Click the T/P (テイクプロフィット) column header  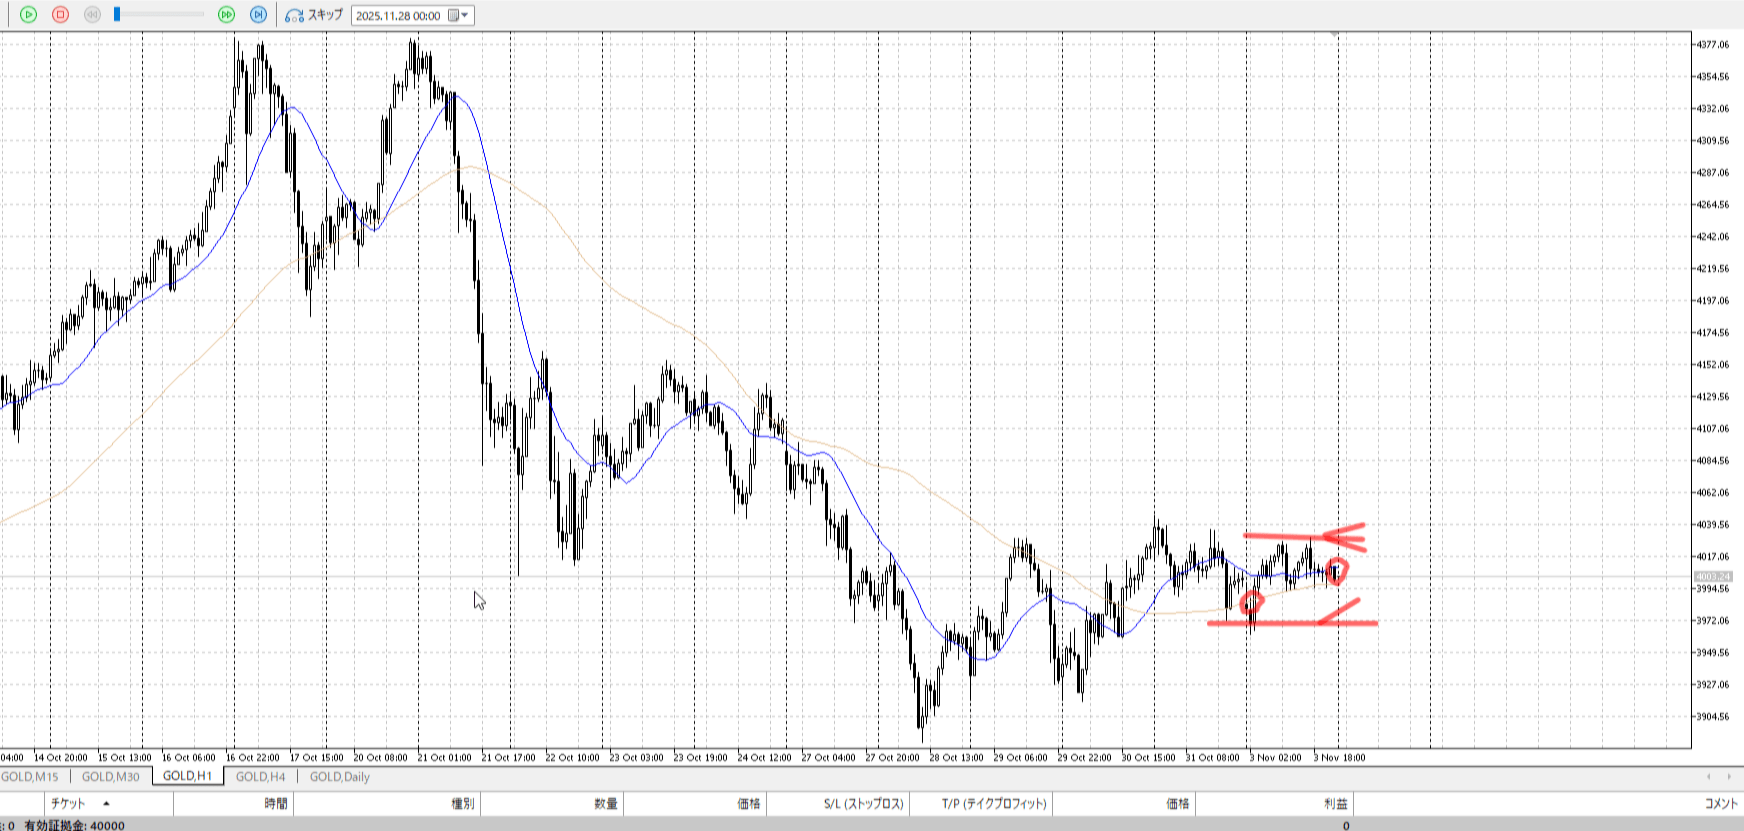993,803
